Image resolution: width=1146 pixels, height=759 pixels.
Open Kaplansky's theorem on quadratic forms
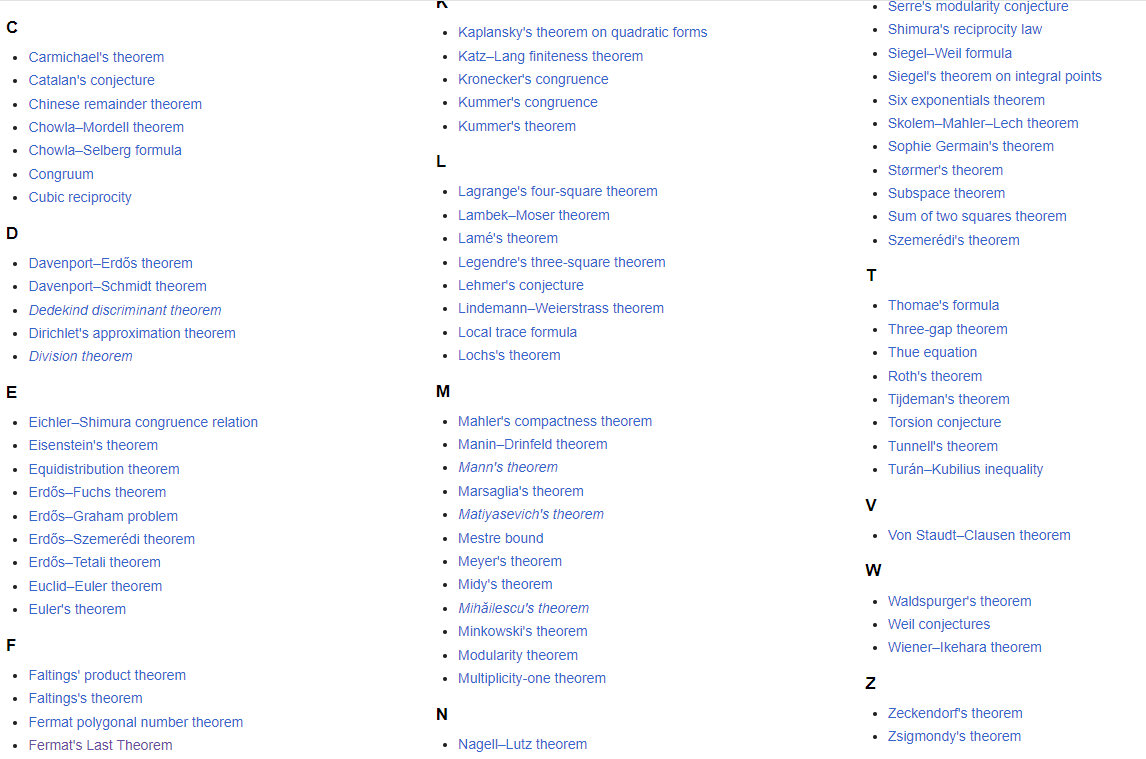tap(582, 32)
